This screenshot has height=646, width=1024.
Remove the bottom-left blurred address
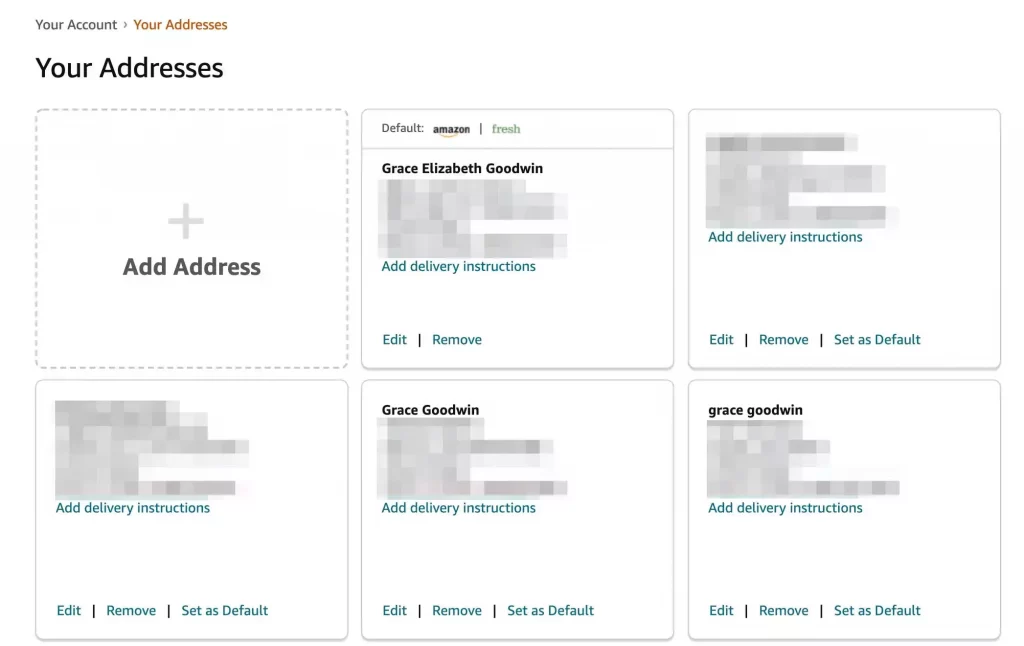tap(131, 611)
